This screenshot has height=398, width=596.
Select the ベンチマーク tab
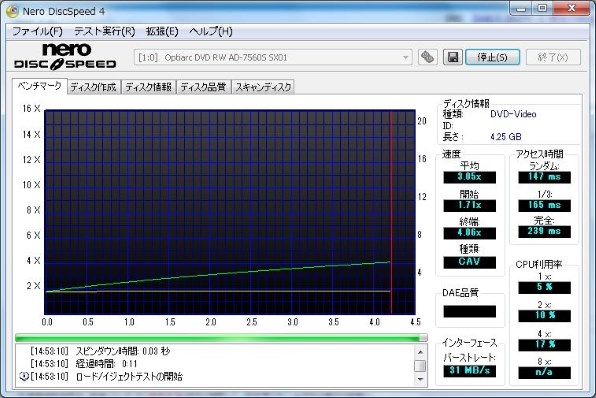40,86
